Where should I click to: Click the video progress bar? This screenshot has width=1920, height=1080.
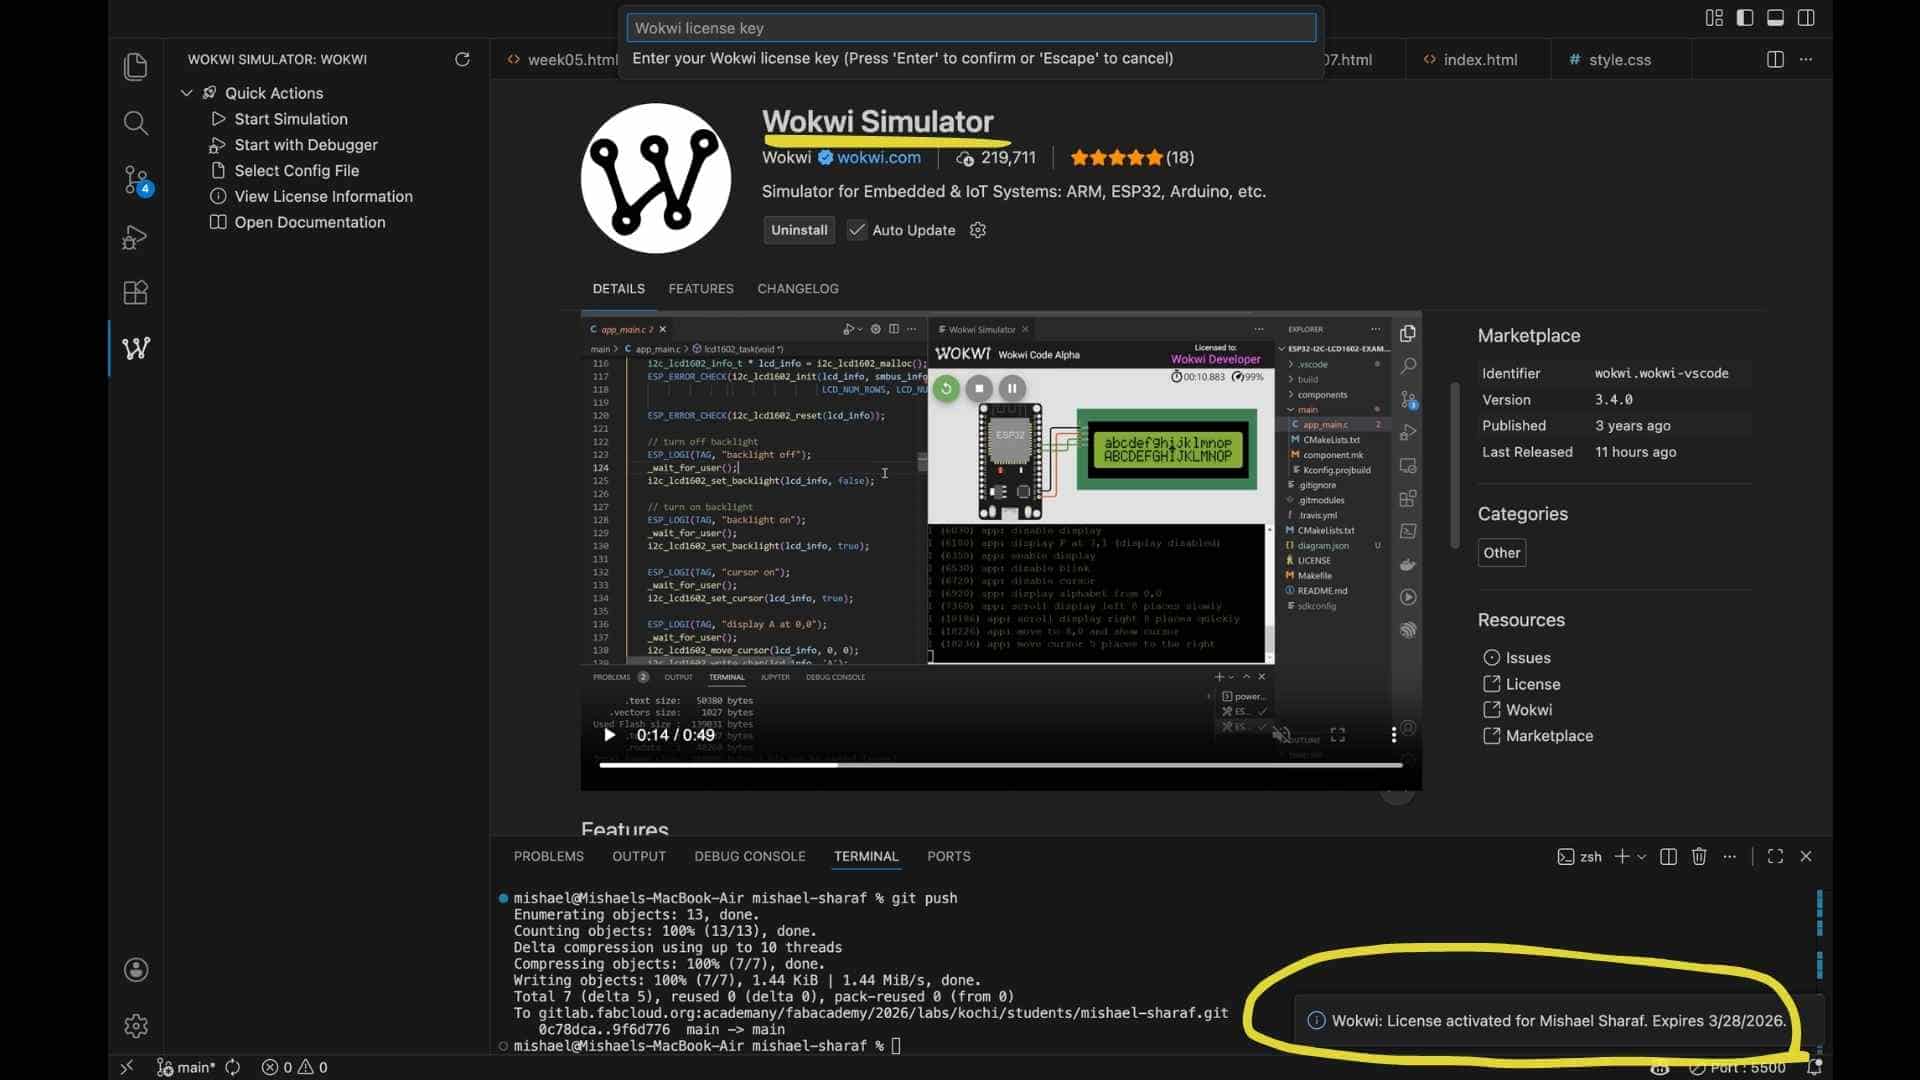click(1000, 765)
